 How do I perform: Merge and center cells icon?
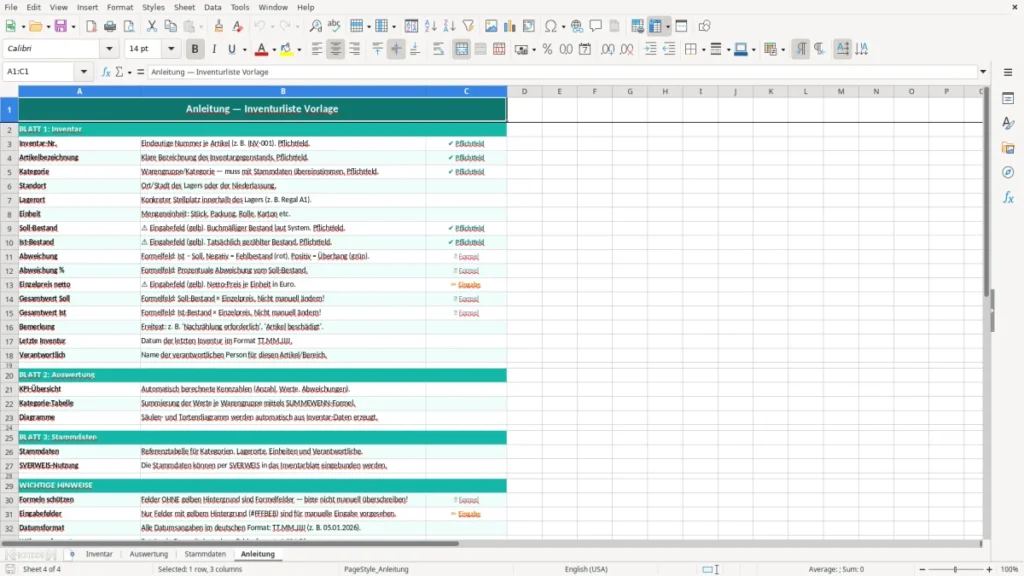point(462,49)
